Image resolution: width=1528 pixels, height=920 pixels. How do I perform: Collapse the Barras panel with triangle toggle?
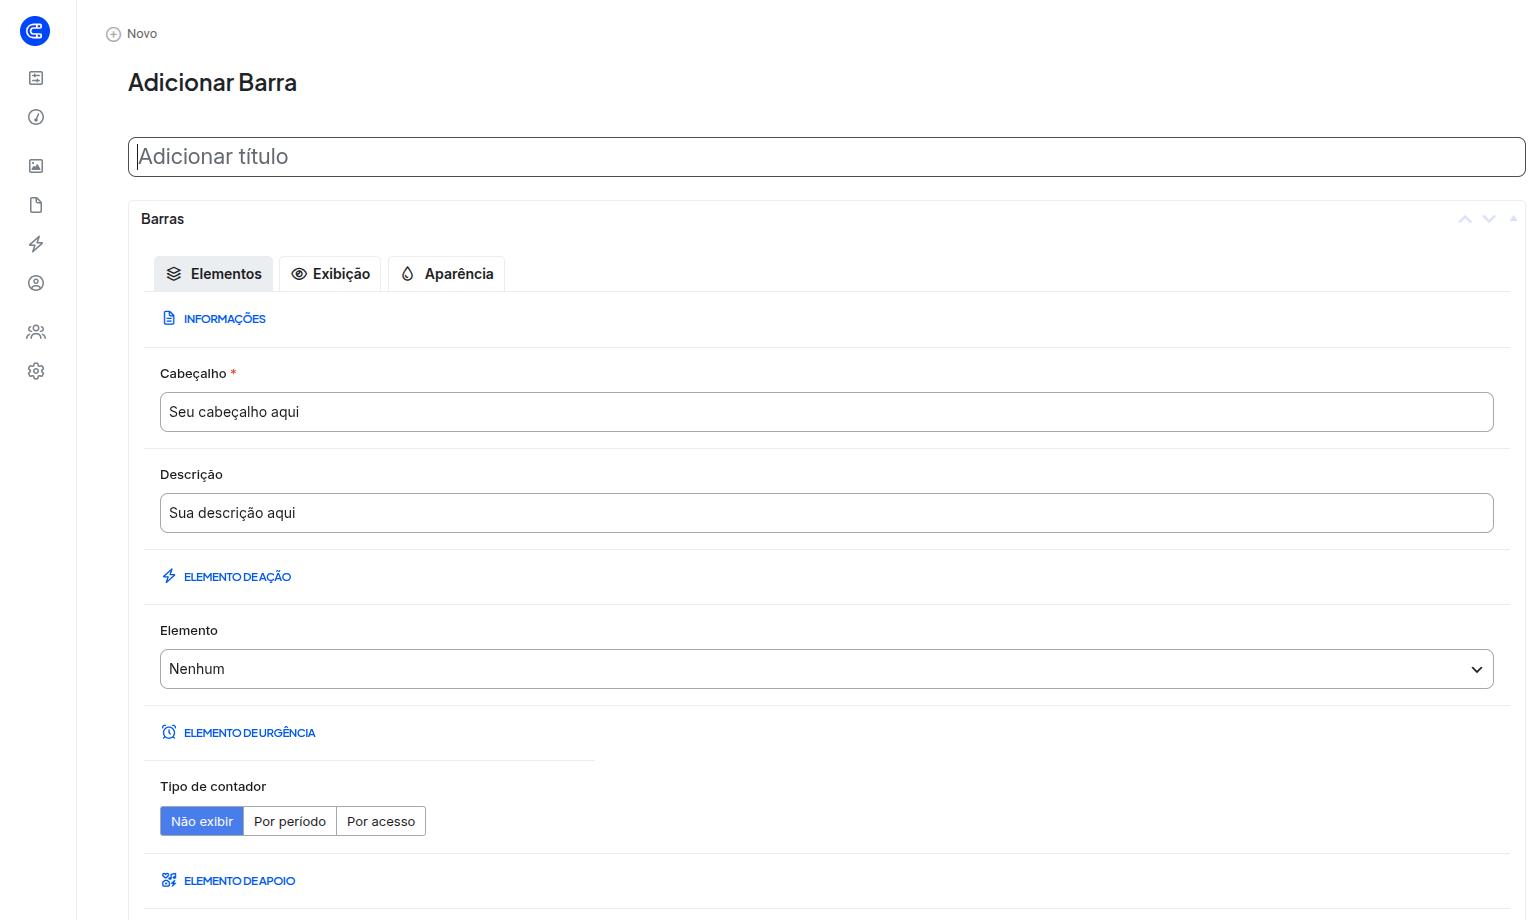click(x=1513, y=218)
